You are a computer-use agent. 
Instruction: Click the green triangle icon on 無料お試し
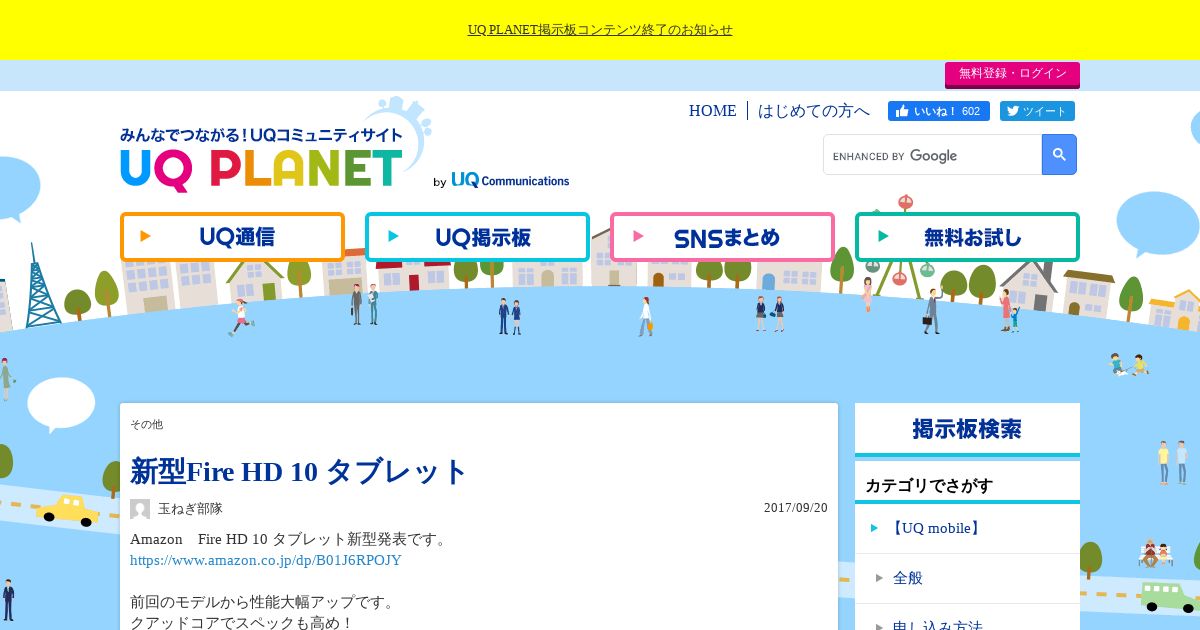[883, 237]
